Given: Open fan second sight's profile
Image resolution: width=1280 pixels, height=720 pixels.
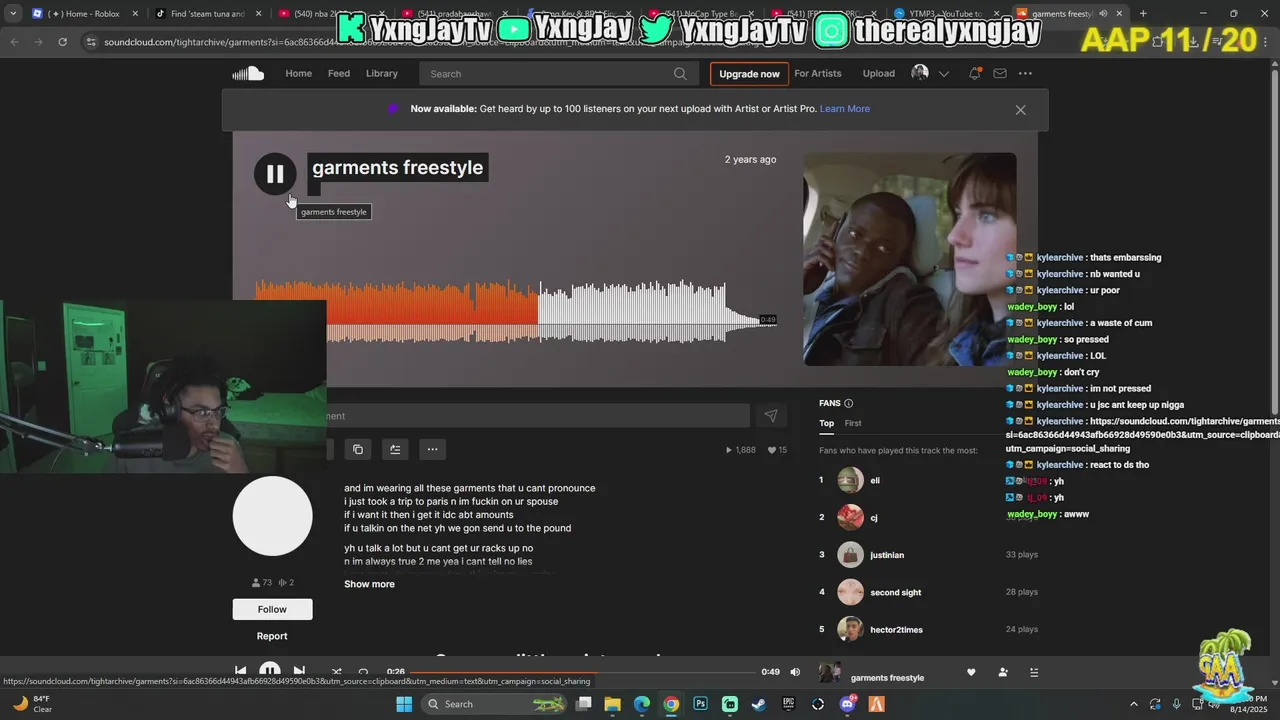Looking at the screenshot, I should tap(896, 592).
